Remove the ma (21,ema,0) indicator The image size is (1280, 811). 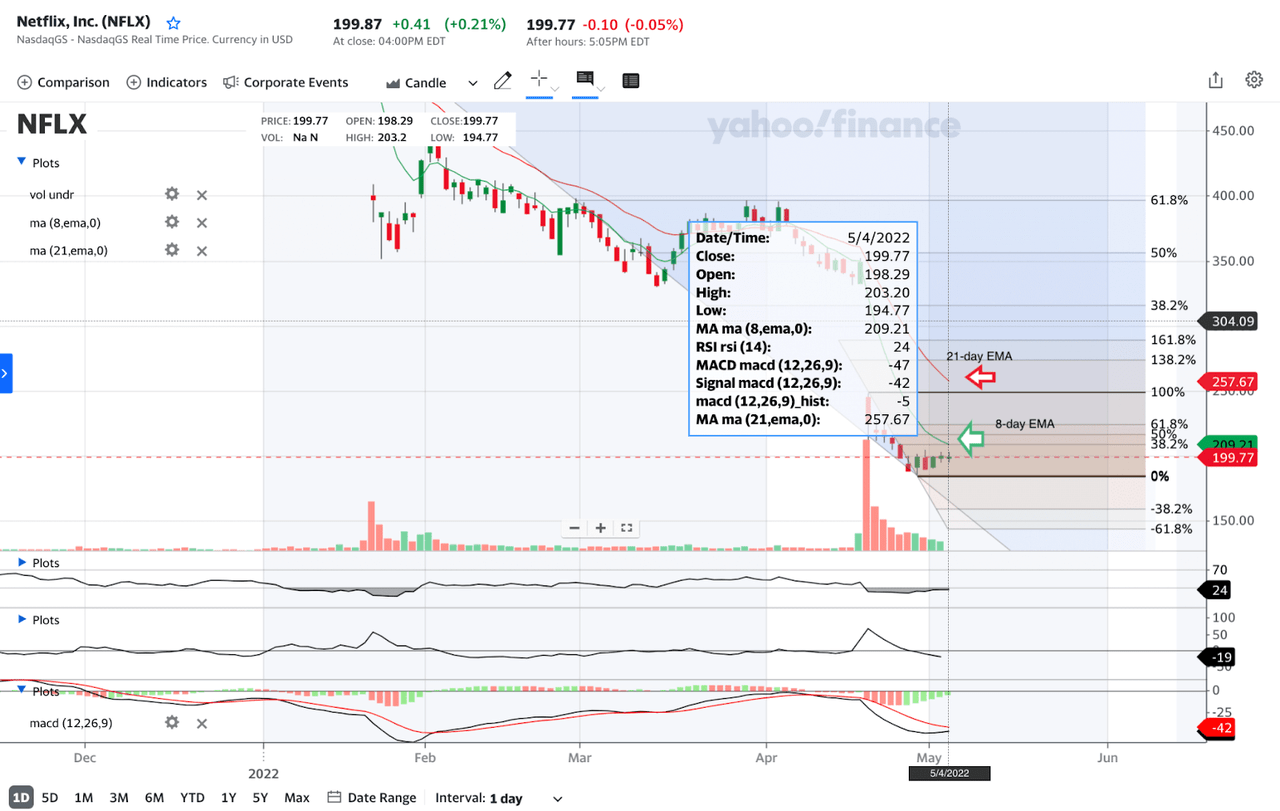tap(201, 250)
